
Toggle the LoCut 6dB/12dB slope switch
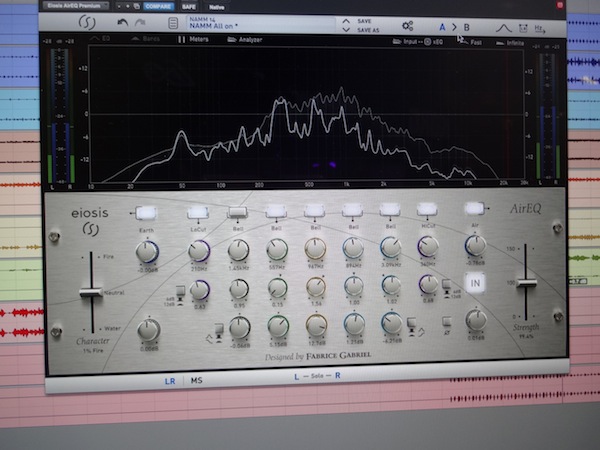click(180, 293)
